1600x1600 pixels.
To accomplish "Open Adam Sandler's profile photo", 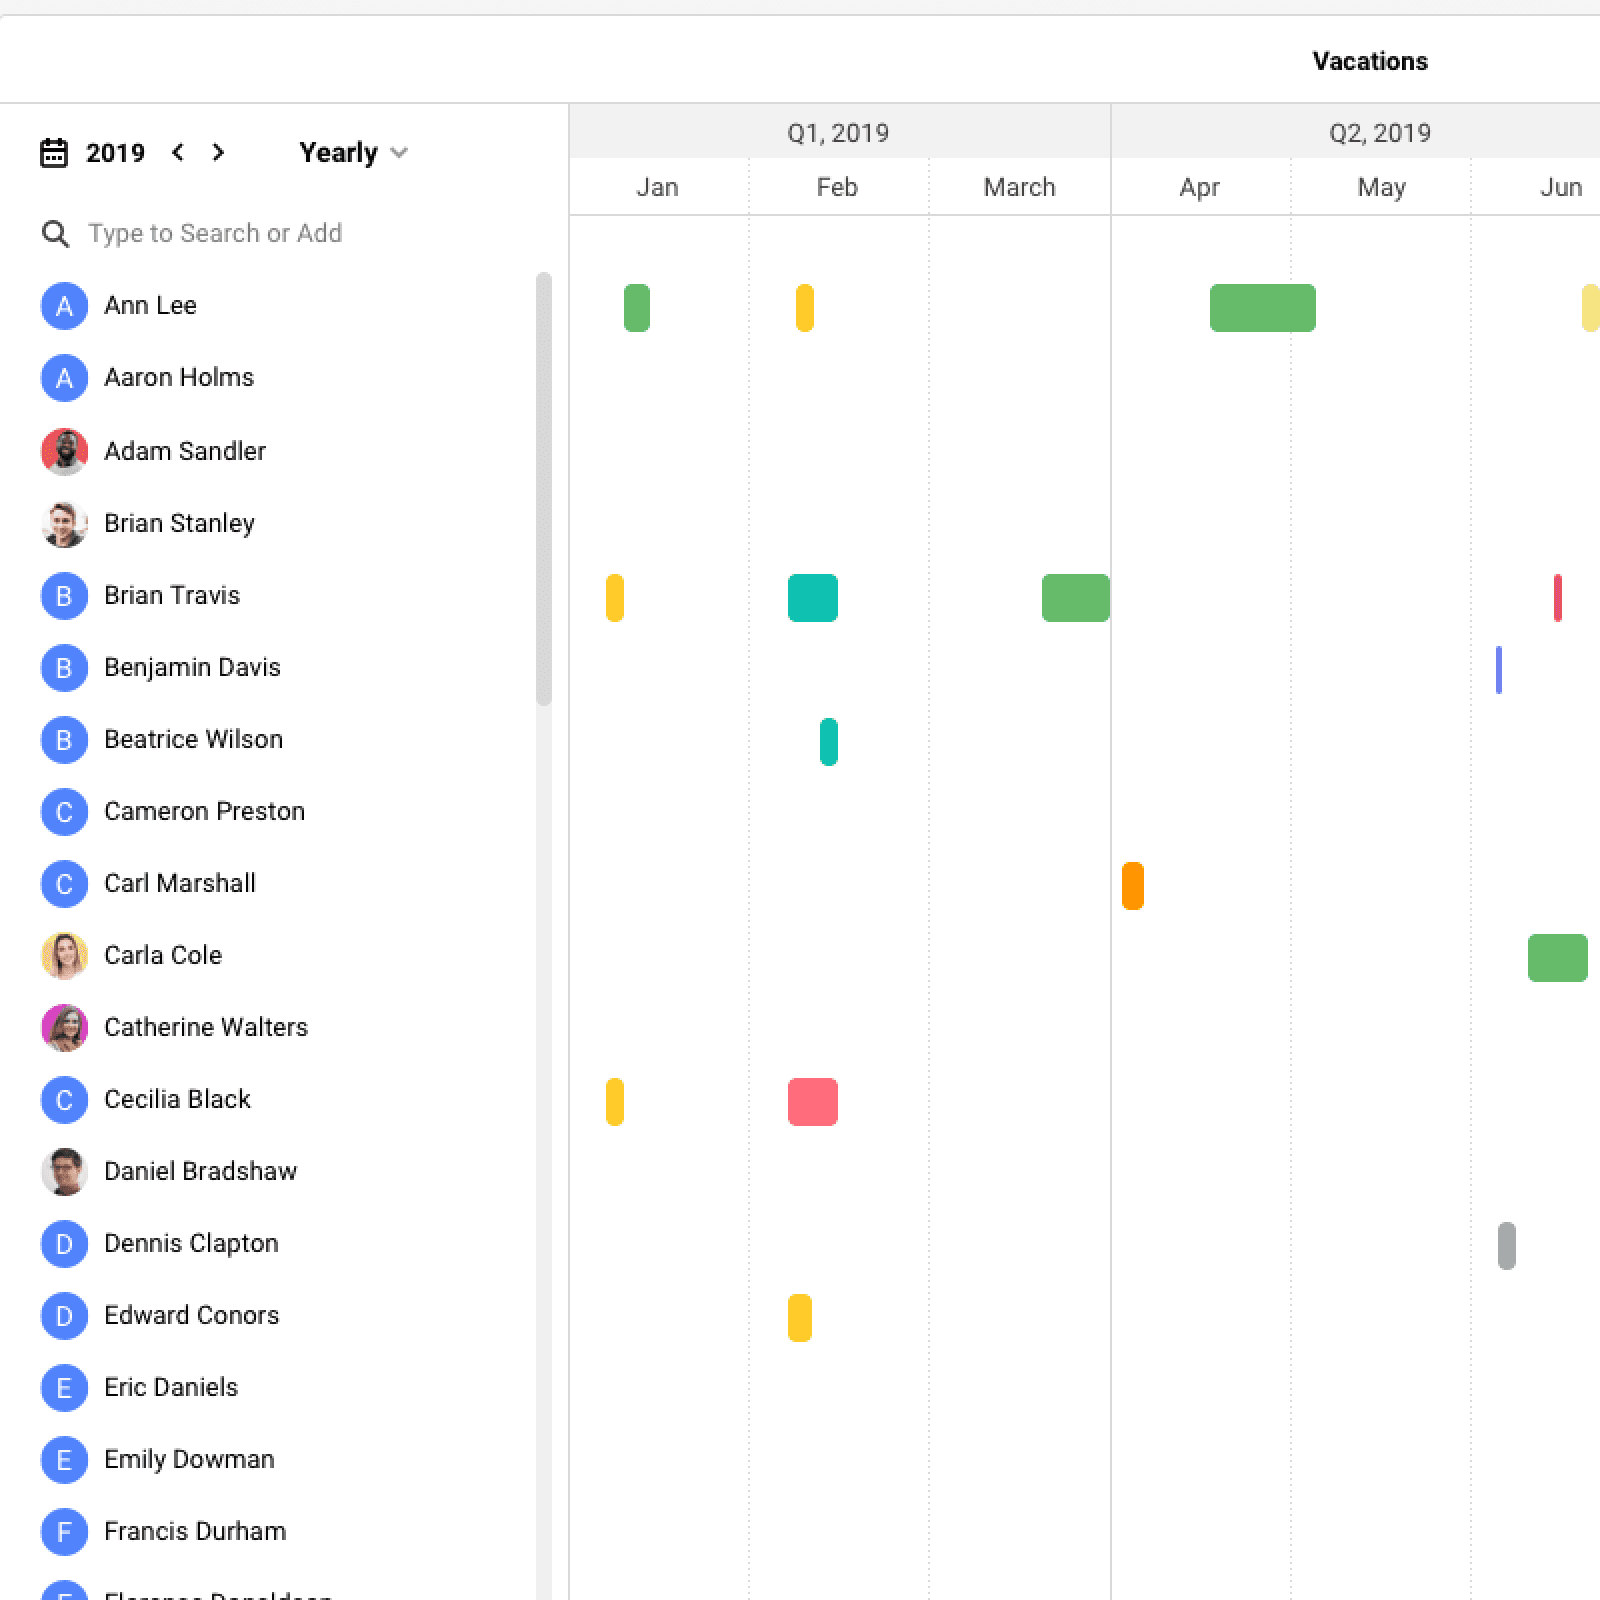I will 64,451.
